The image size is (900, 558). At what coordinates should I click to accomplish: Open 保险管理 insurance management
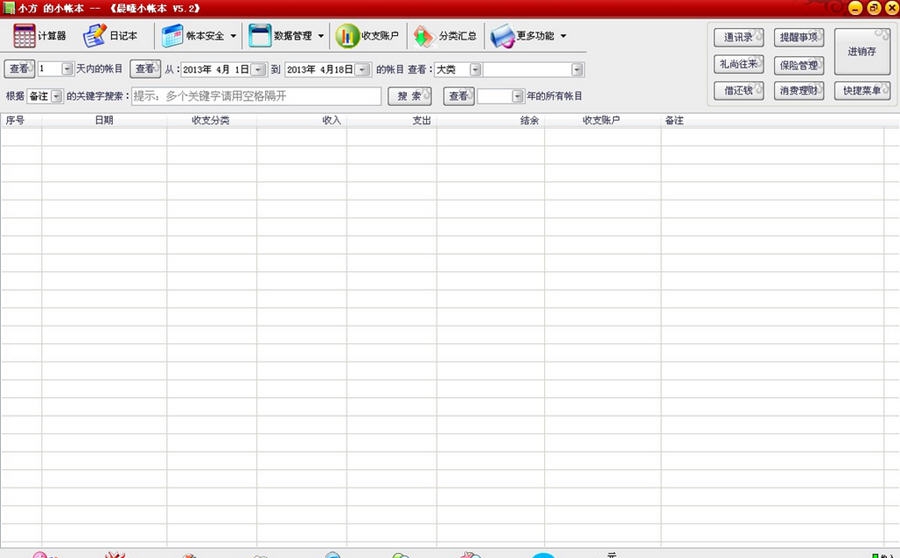pos(798,65)
